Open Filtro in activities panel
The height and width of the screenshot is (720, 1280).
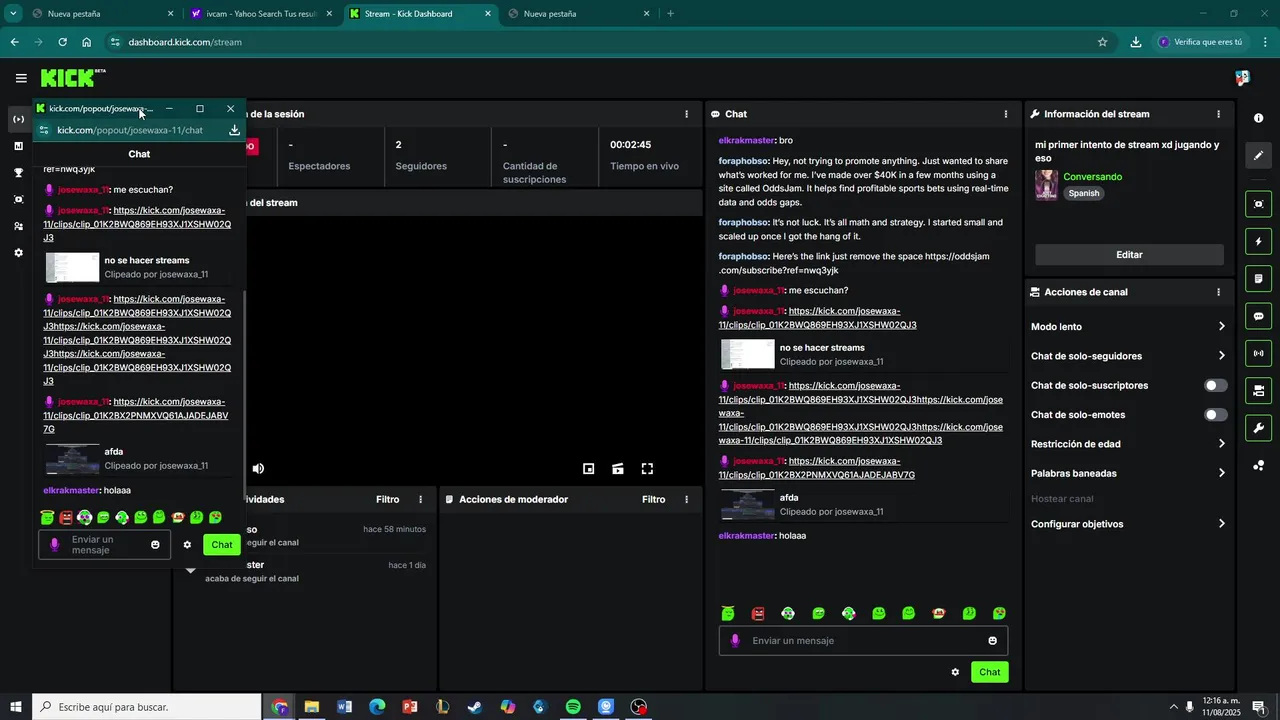[387, 499]
